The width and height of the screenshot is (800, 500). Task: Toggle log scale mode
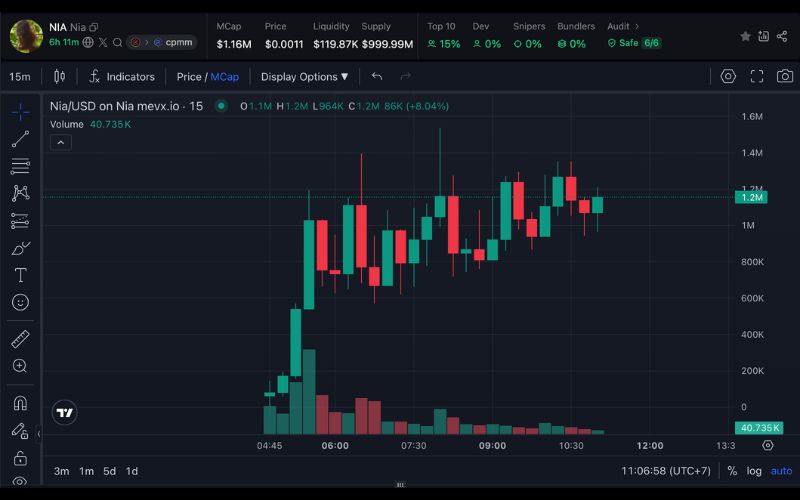tap(754, 471)
